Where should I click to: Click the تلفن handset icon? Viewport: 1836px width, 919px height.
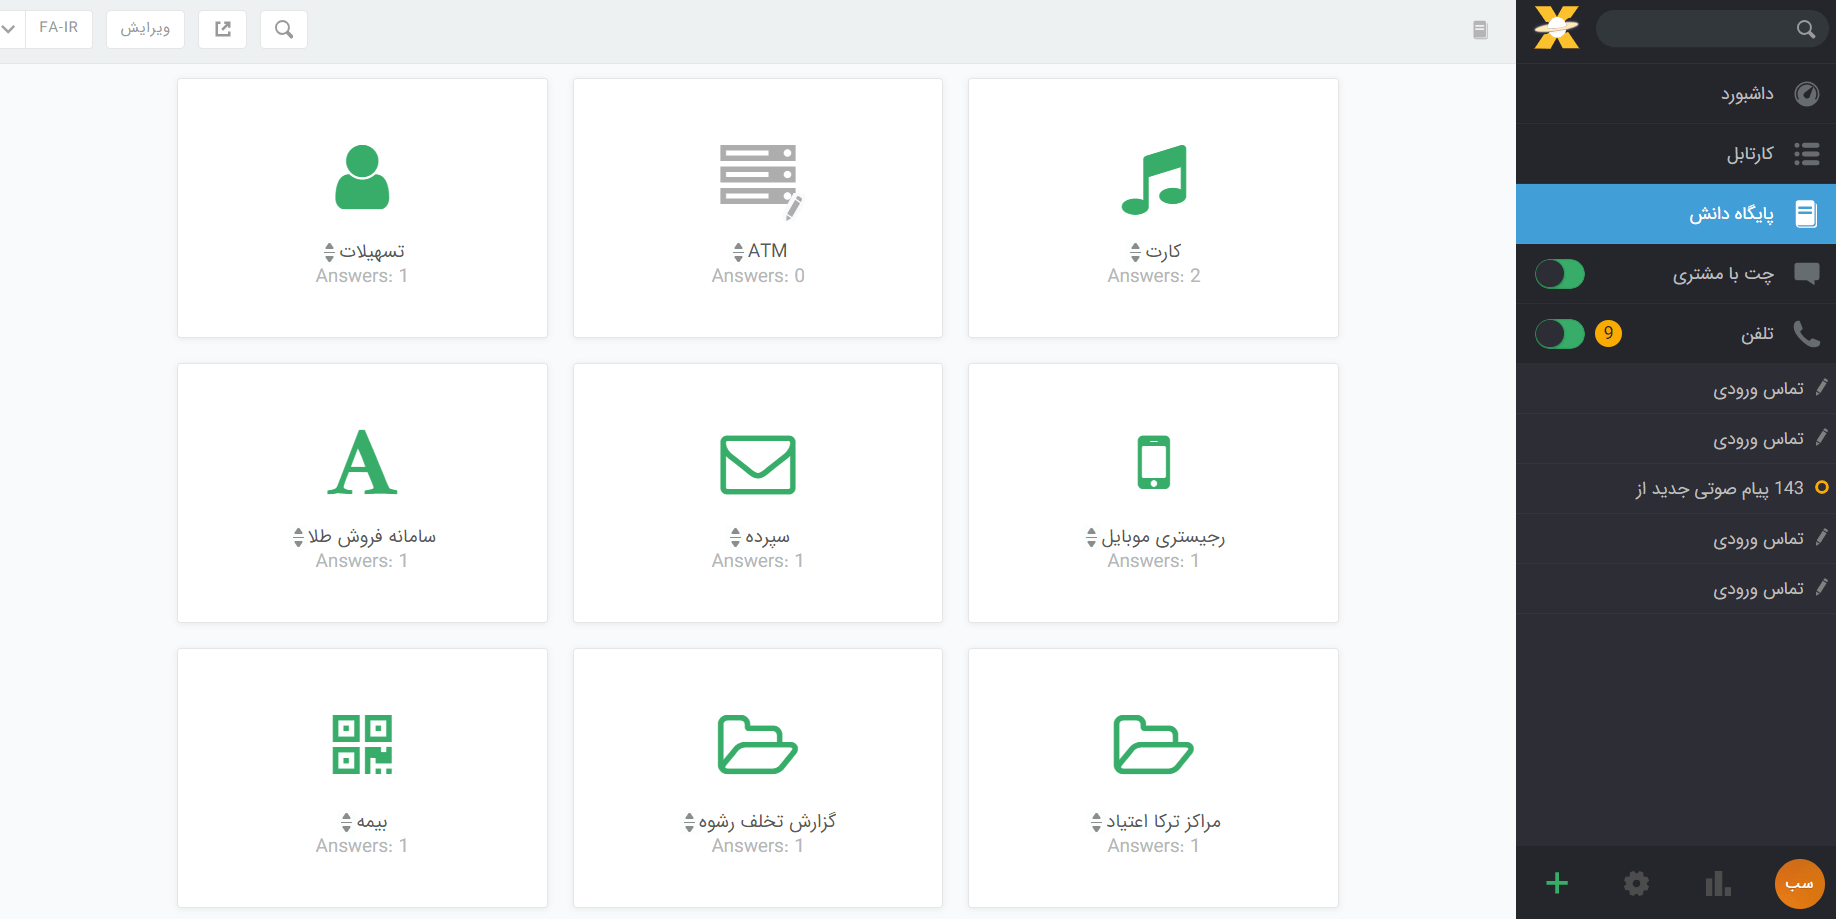1807,334
